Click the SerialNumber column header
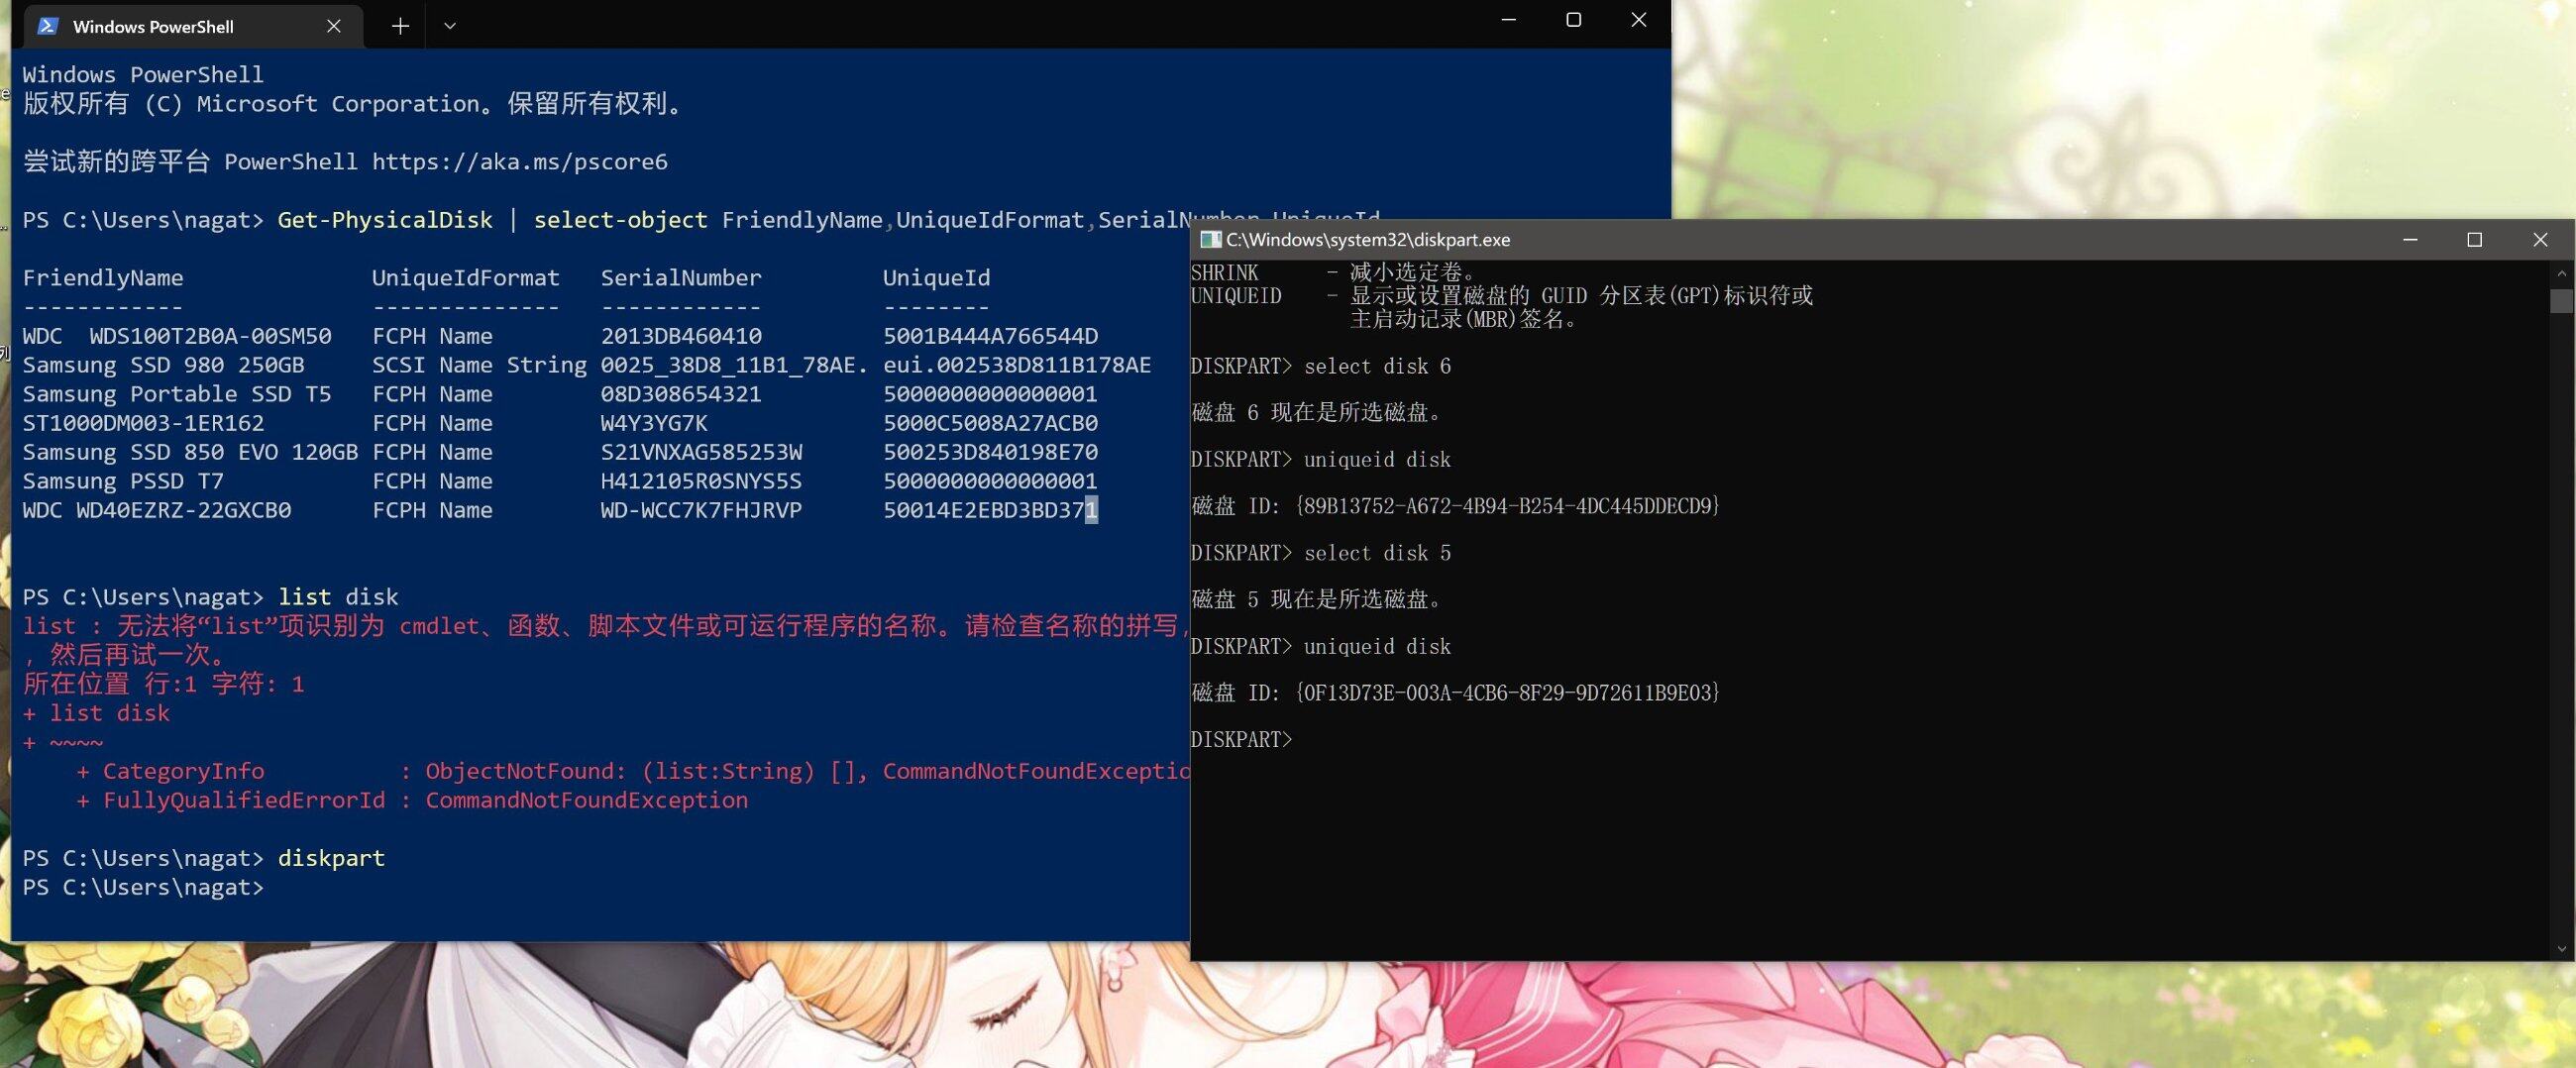This screenshot has width=2576, height=1068. (x=681, y=278)
